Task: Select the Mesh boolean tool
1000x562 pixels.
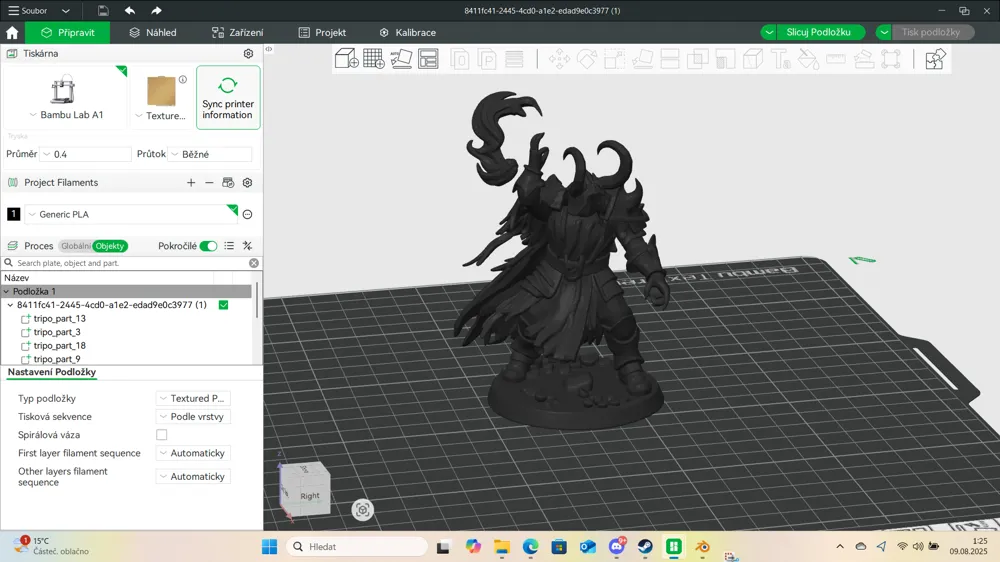Action: coord(698,59)
